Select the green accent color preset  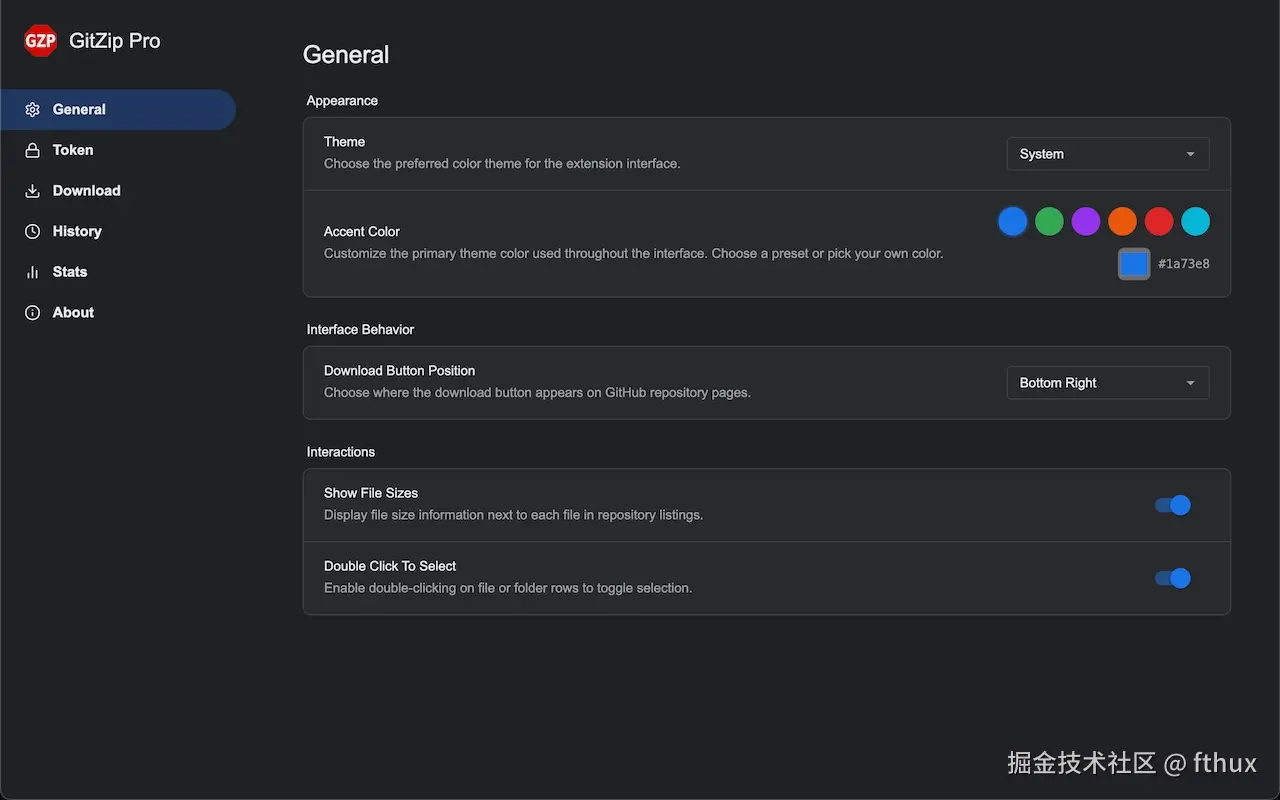[x=1049, y=221]
